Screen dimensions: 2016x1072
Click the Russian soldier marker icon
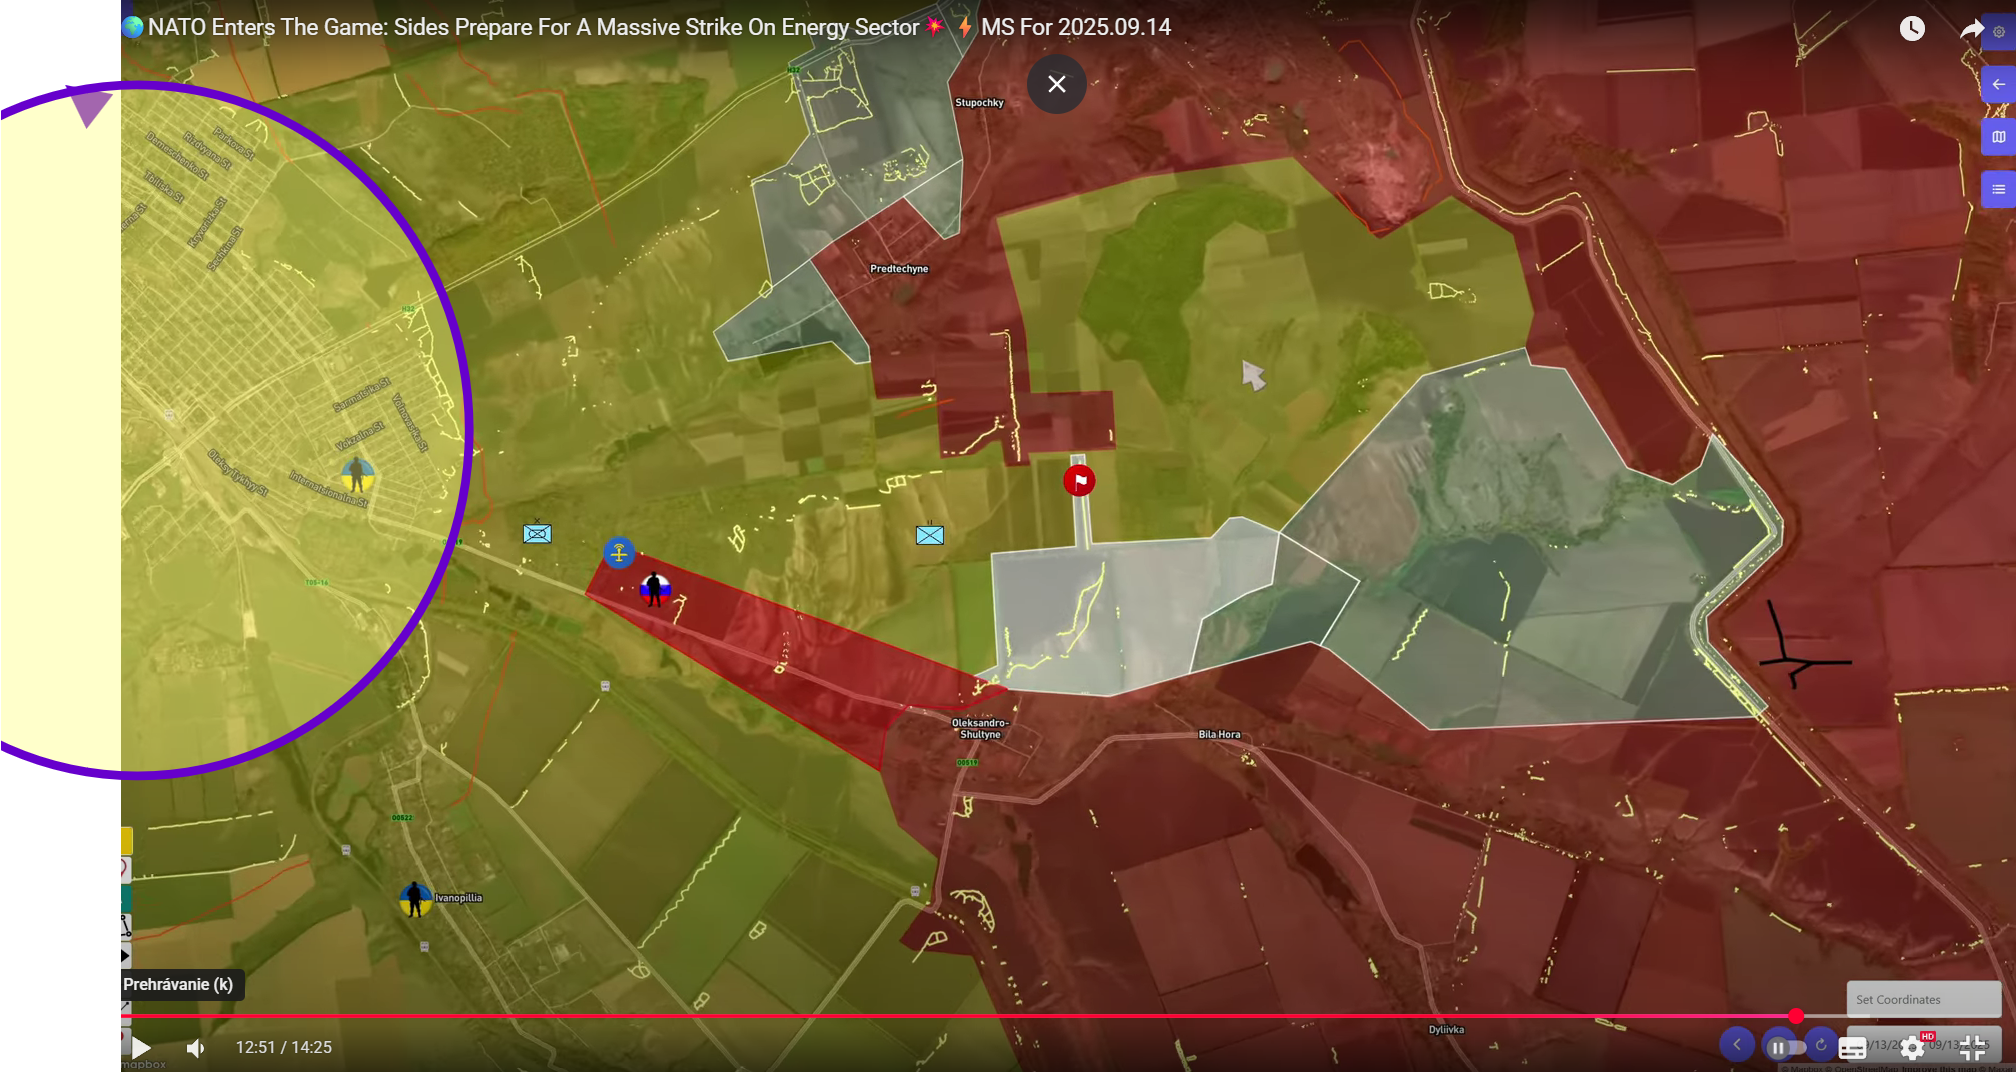coord(655,588)
